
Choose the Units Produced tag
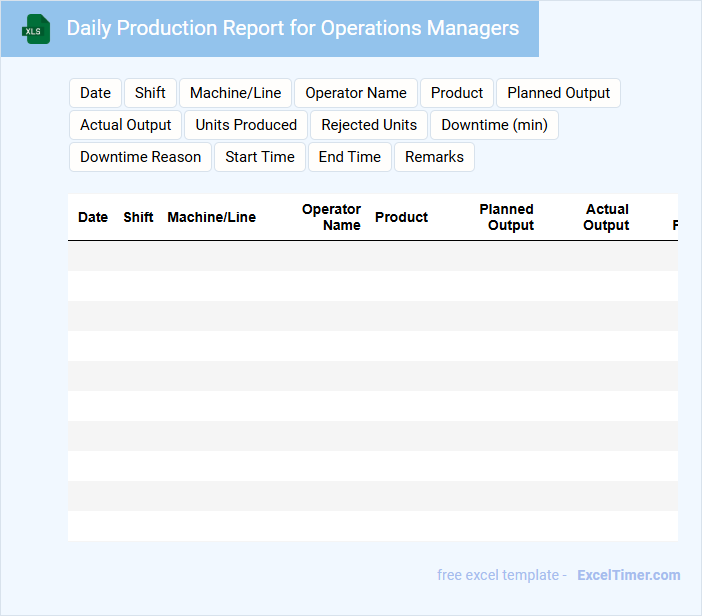[246, 125]
